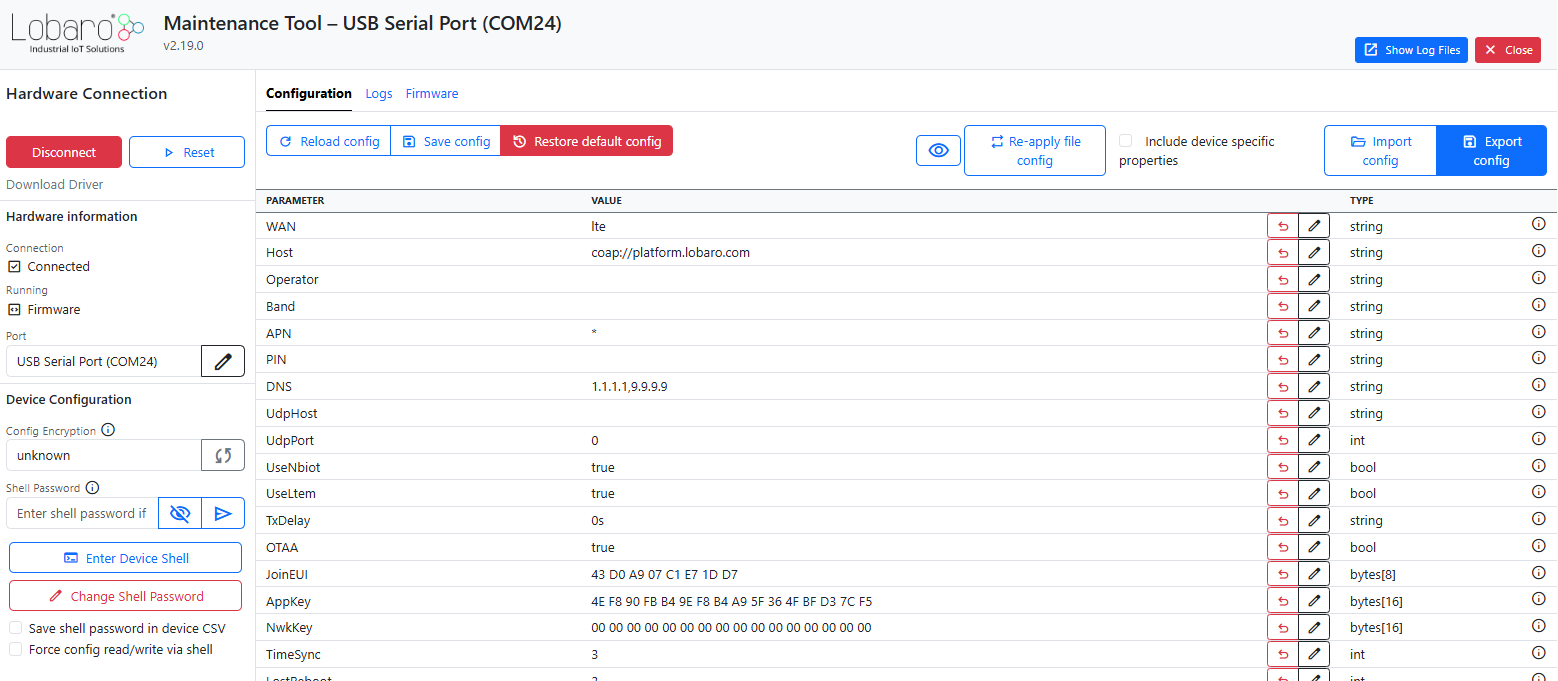Screen dimensions: 1558x681
Task: Show info for the TxDelay parameter
Action: coord(1539,519)
